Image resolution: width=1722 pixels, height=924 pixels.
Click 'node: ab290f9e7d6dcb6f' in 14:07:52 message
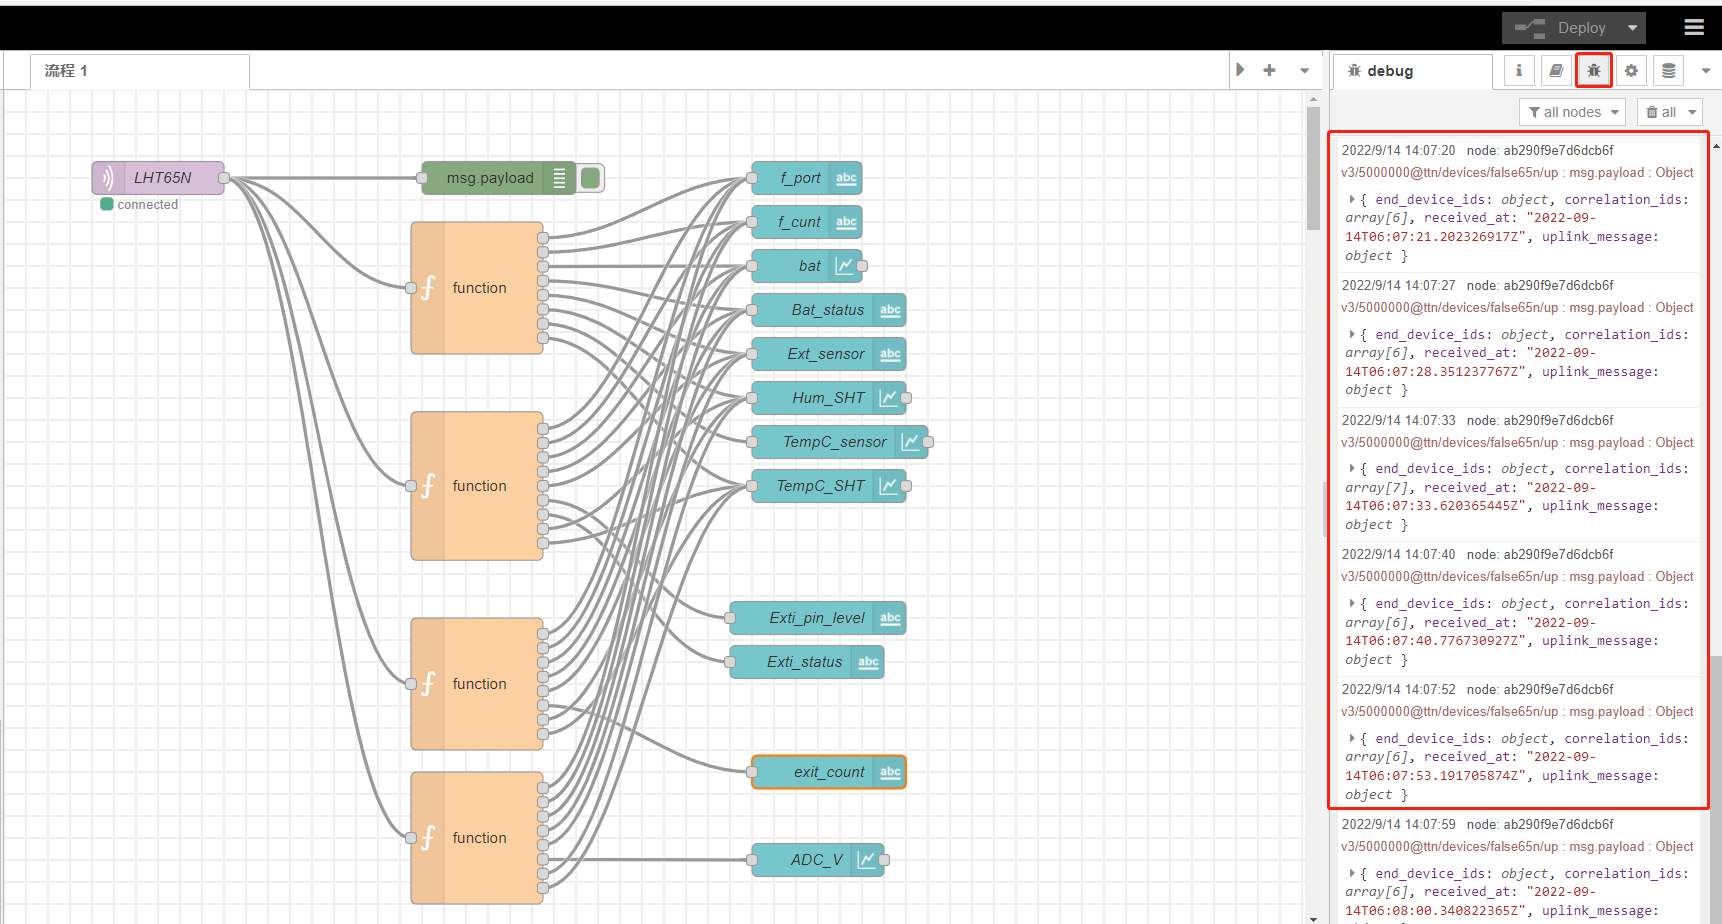[x=1540, y=689]
